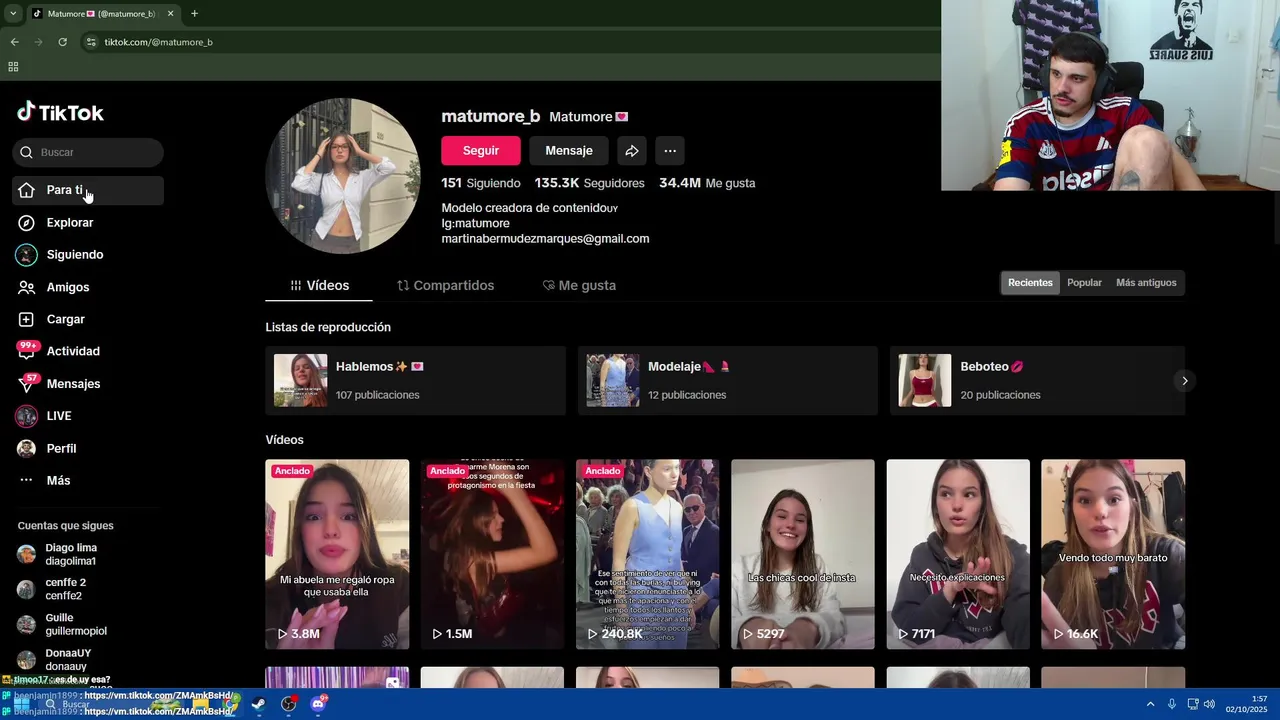The height and width of the screenshot is (720, 1280).
Task: Open 'Vendo todo muy barato' video
Action: point(1113,554)
